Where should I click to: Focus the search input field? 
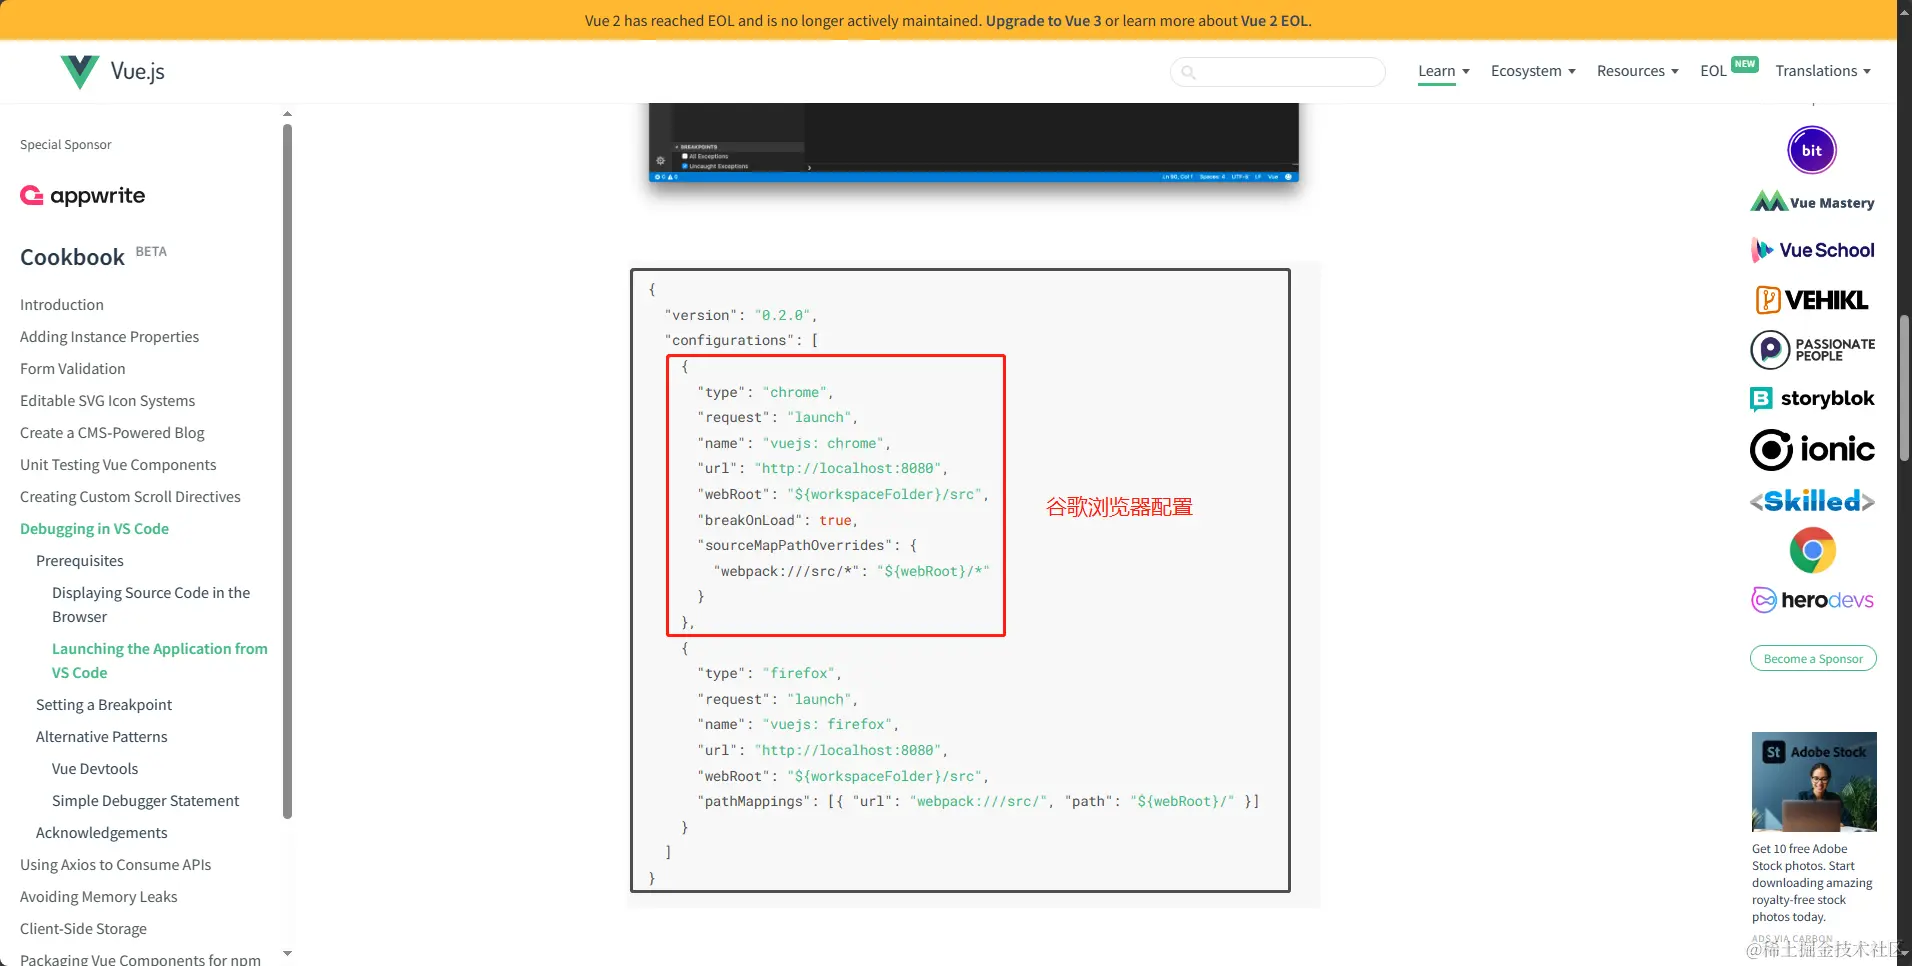point(1278,72)
